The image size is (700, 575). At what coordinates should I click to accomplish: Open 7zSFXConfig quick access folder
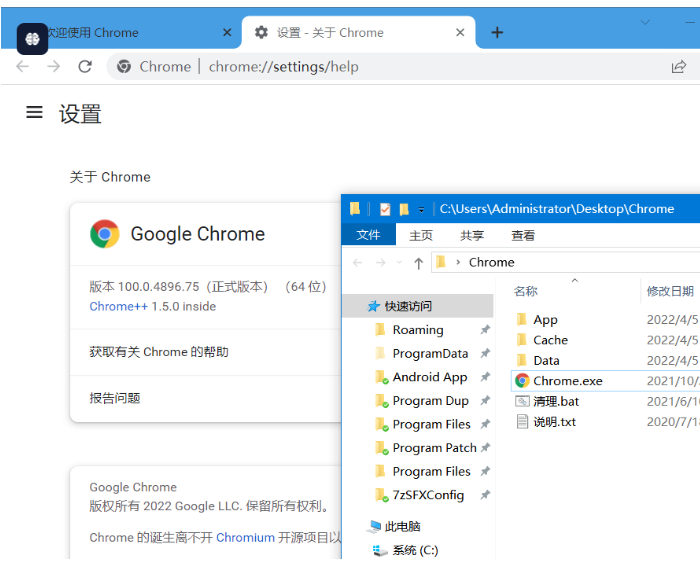click(x=428, y=495)
